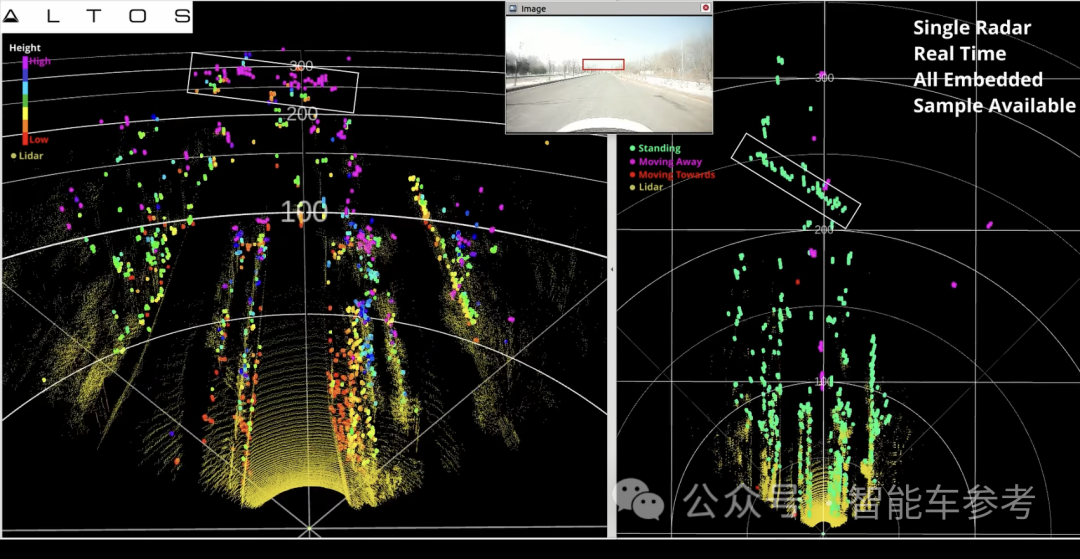Click the red detection box in camera image
Viewport: 1080px width, 559px height.
coord(603,64)
